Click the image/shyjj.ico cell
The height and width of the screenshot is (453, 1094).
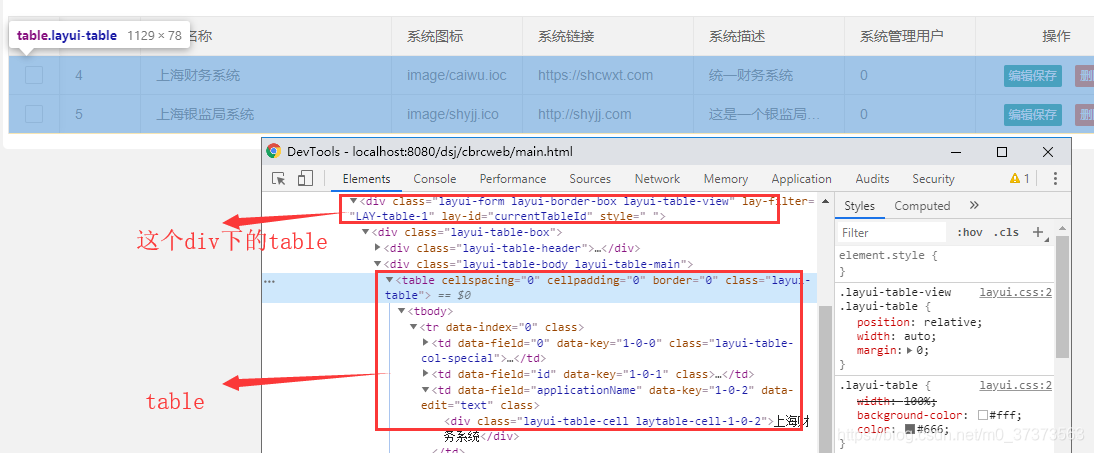point(455,114)
